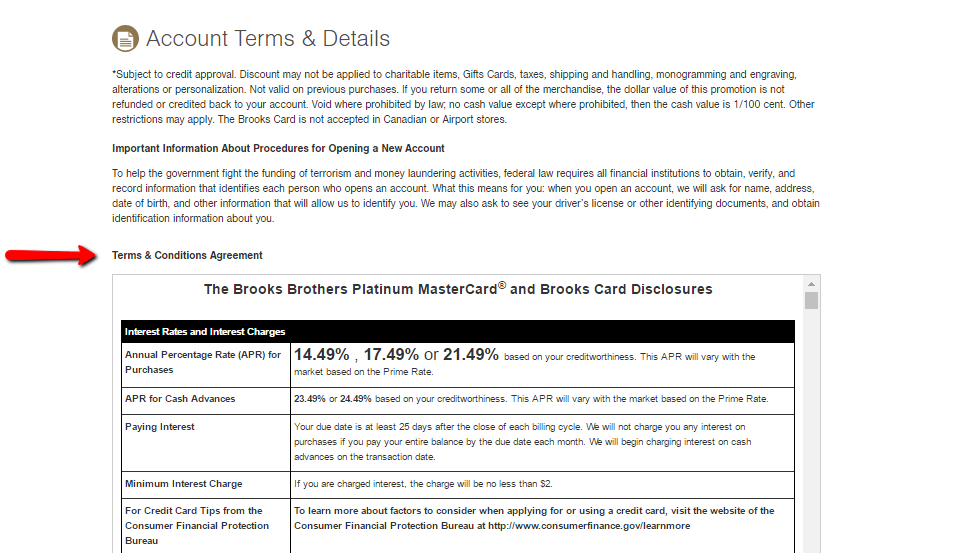Click the Minimum Interest Charge row label
The image size is (960, 553).
(x=183, y=484)
